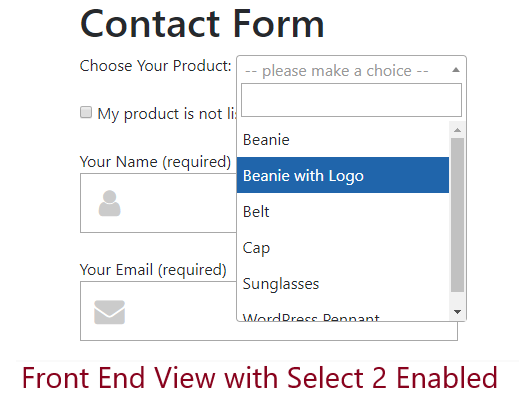Image resolution: width=520 pixels, height=404 pixels.
Task: Click the 'My product is not listed' label text
Action: 167,114
